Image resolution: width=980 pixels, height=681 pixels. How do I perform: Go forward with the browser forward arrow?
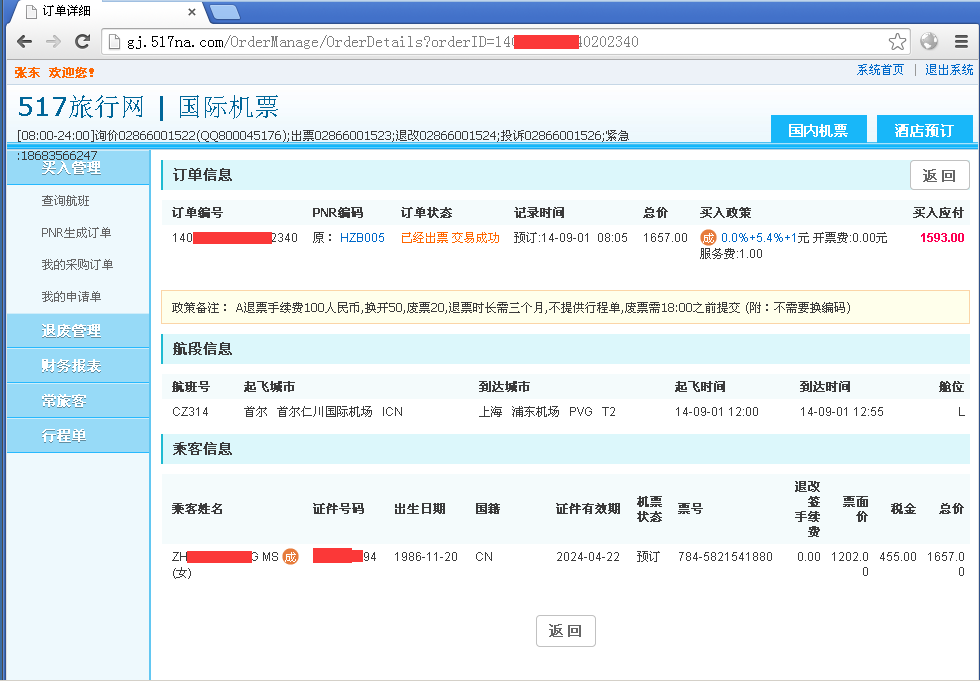tap(53, 42)
